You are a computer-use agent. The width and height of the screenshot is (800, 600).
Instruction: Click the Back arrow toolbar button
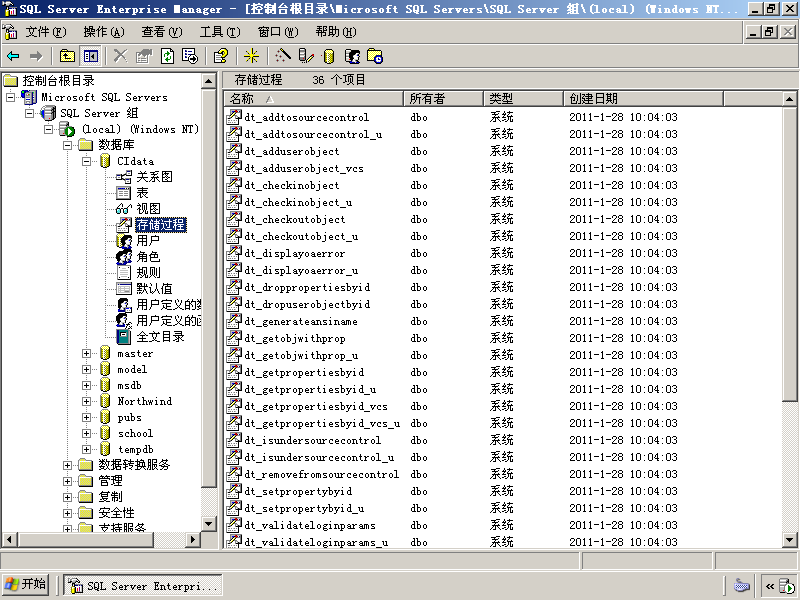click(x=13, y=56)
